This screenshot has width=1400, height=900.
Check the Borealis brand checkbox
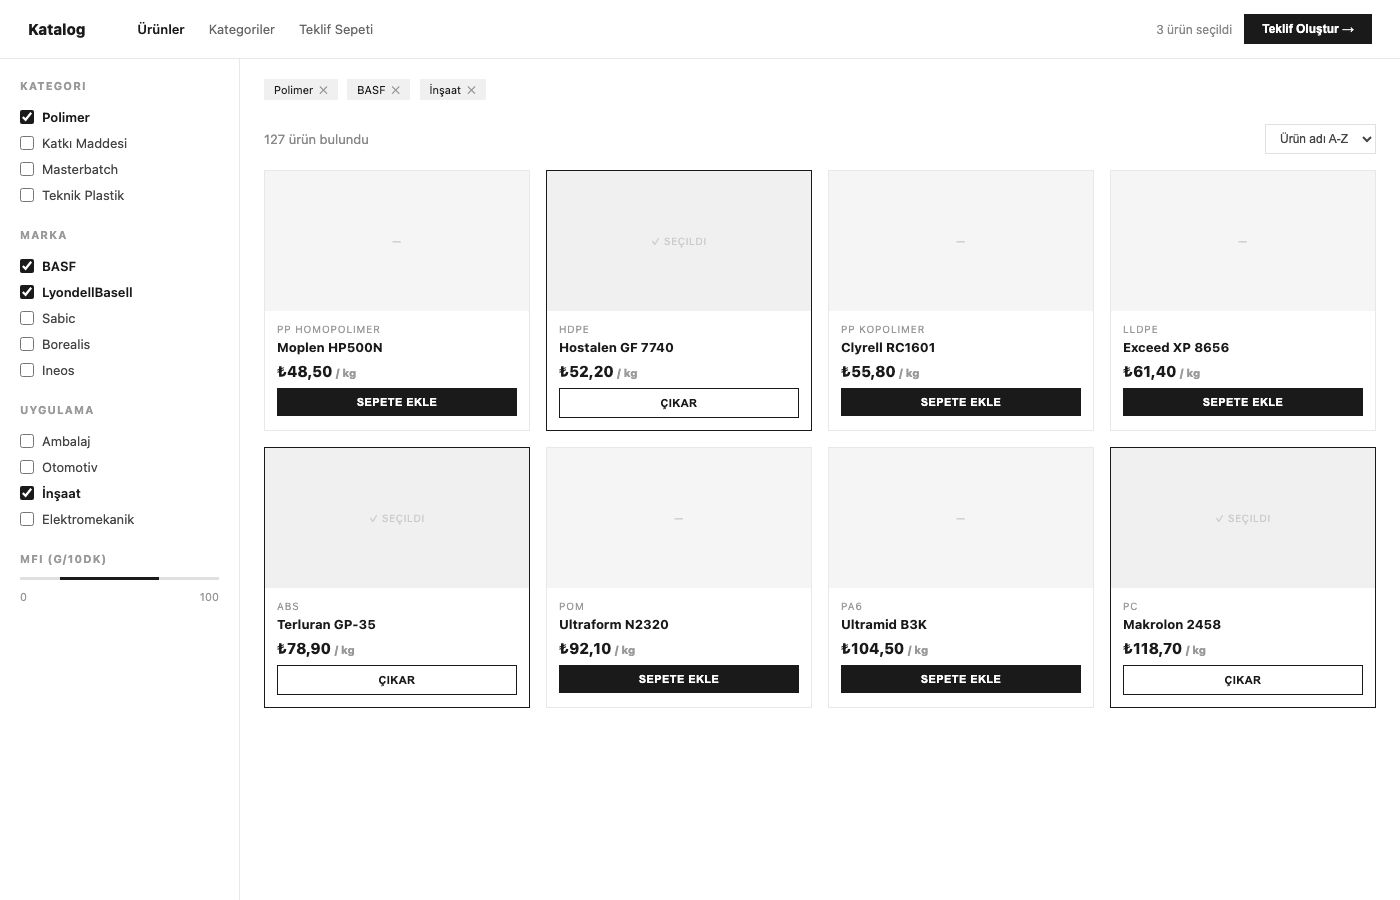coord(27,344)
